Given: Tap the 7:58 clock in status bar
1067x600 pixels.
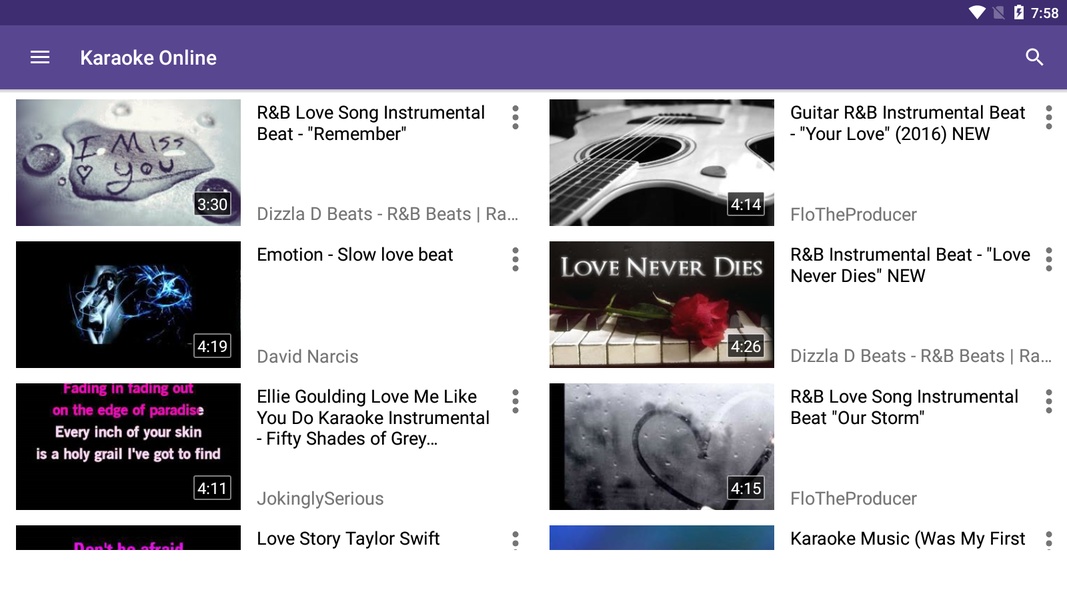Looking at the screenshot, I should (x=1045, y=13).
